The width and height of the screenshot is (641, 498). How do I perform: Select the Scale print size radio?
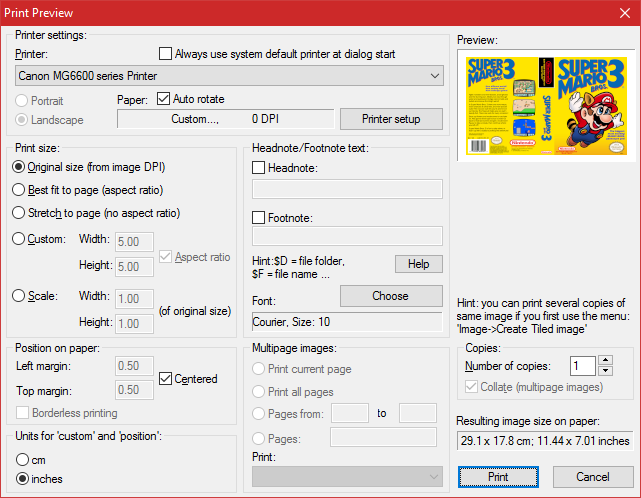(x=18, y=295)
